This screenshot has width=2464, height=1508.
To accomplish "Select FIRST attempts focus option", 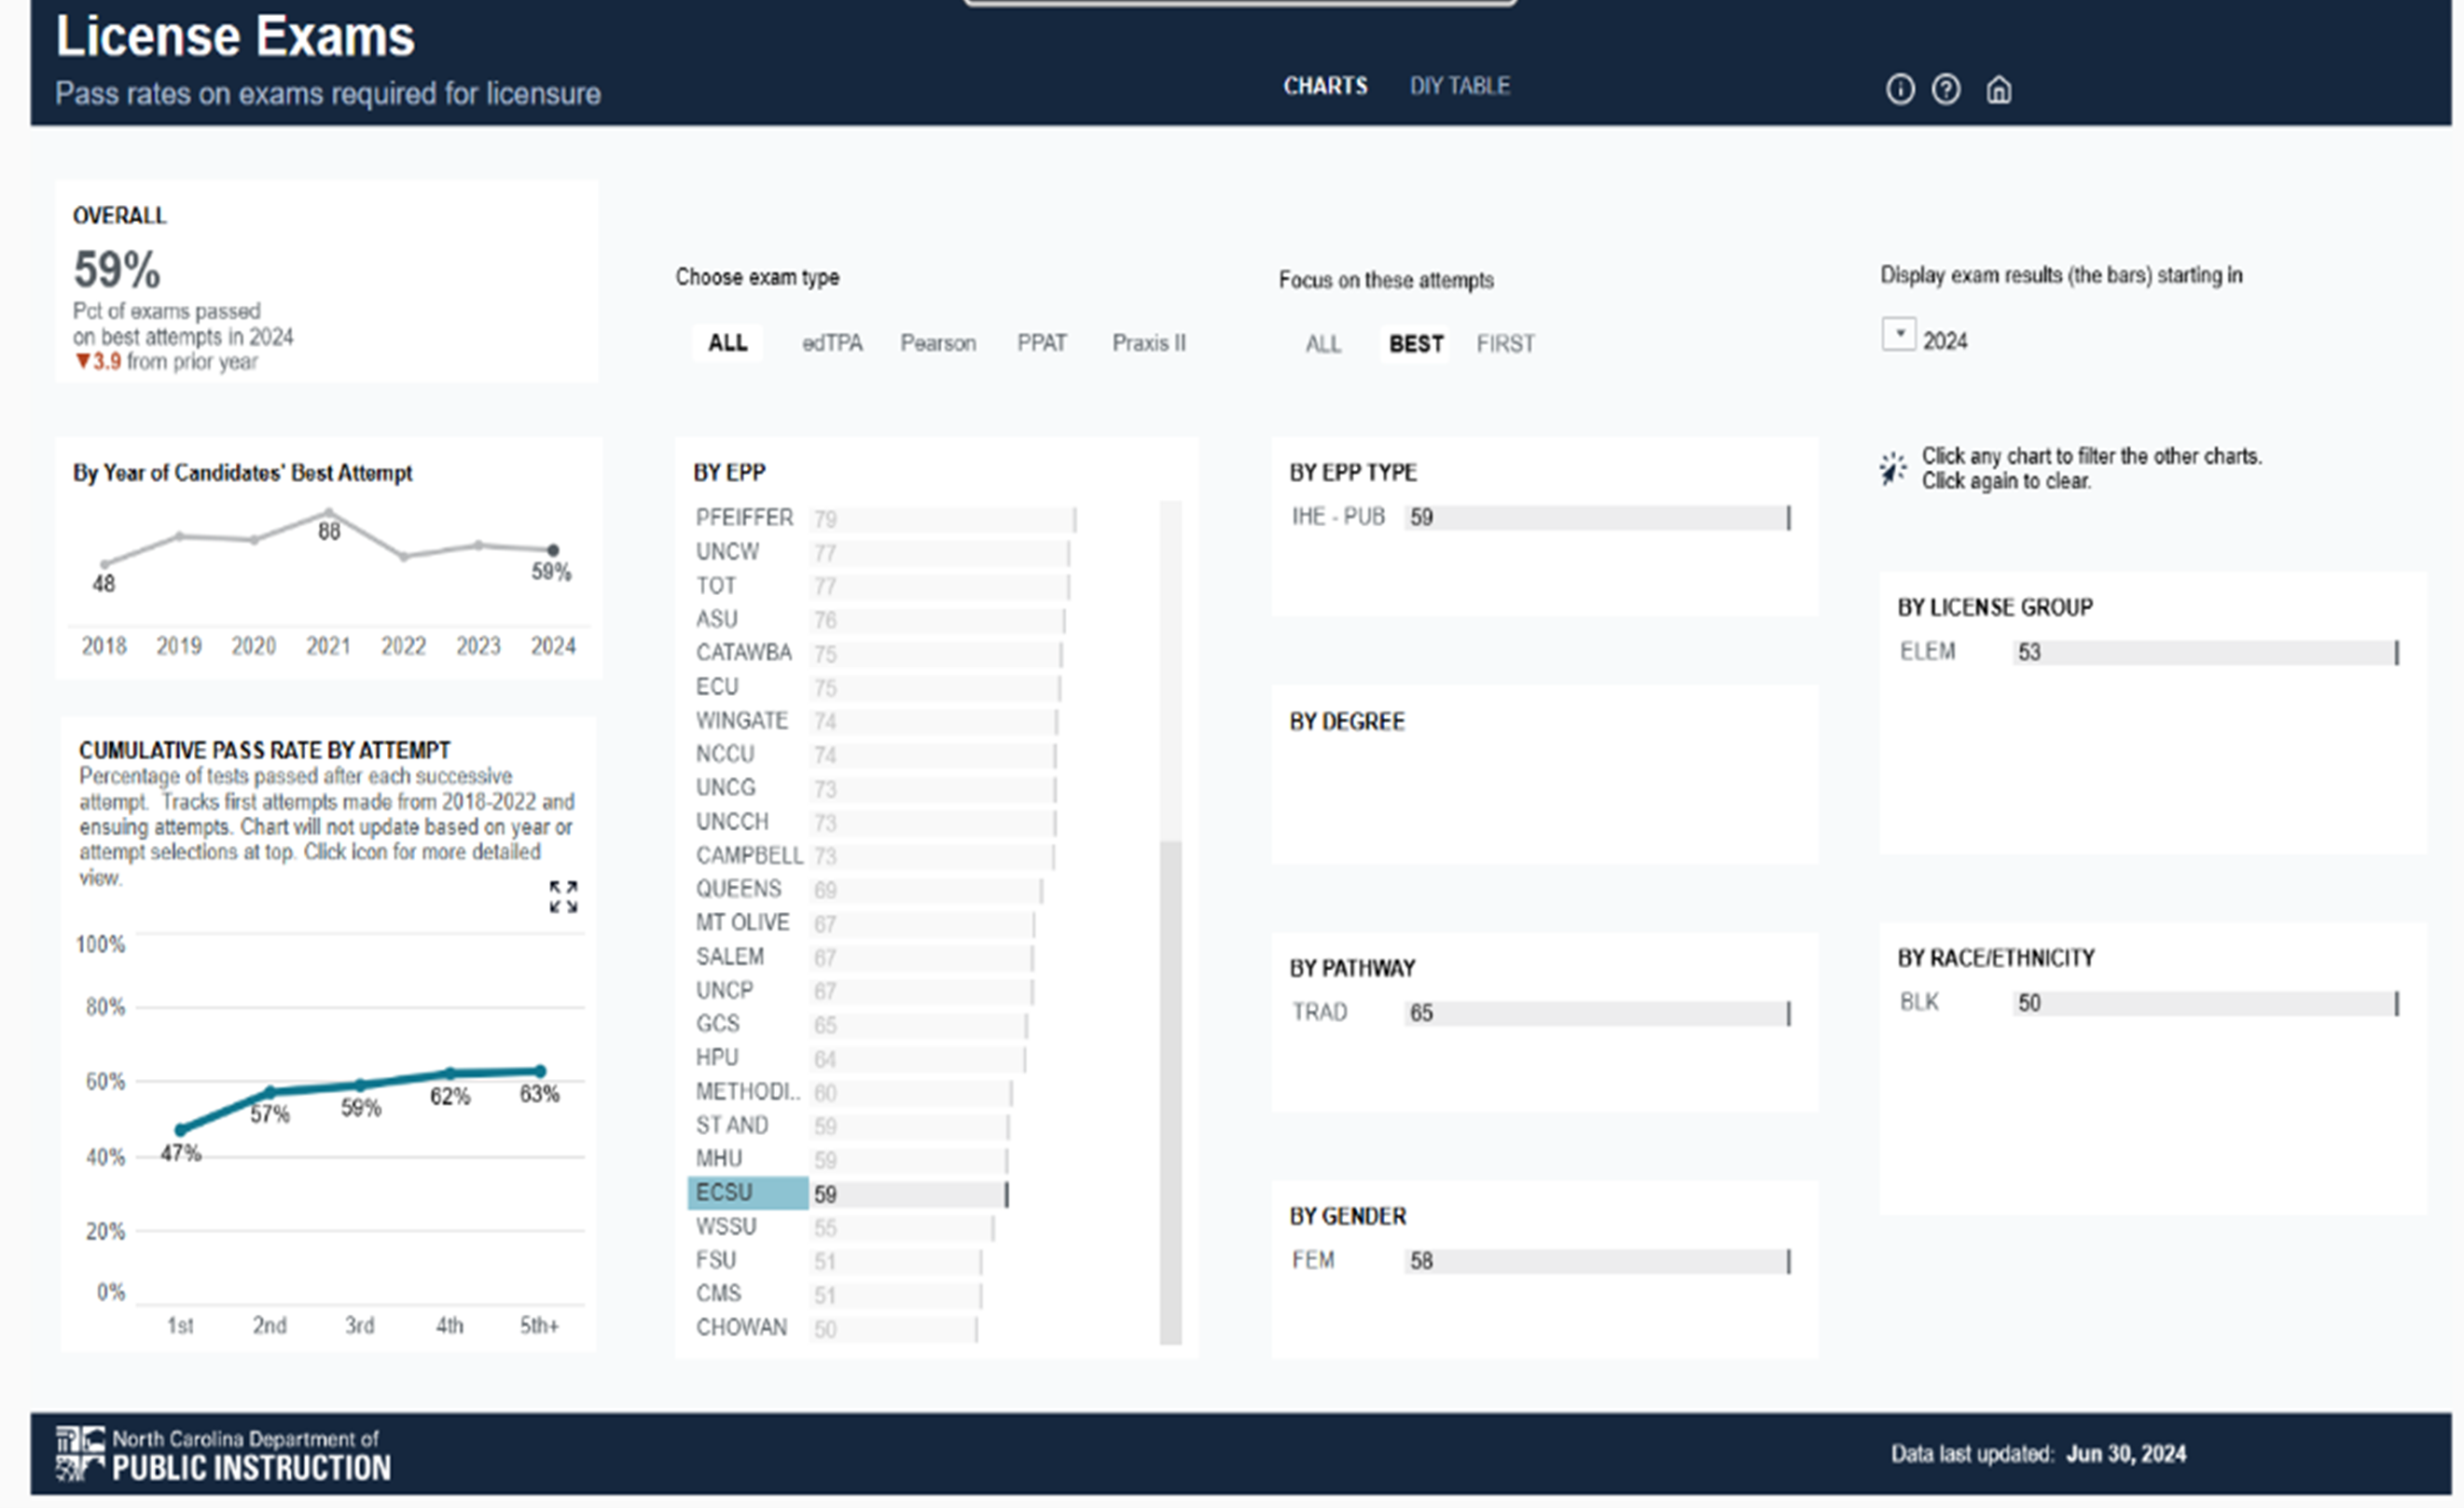I will tap(1504, 344).
